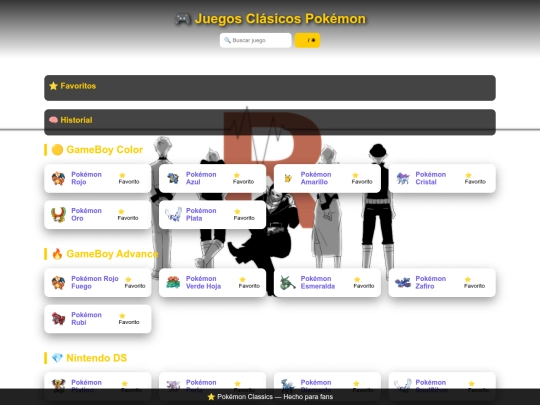Viewport: 540px width, 405px height.
Task: Mark Pokémon Azul as Favorito
Action: (243, 178)
